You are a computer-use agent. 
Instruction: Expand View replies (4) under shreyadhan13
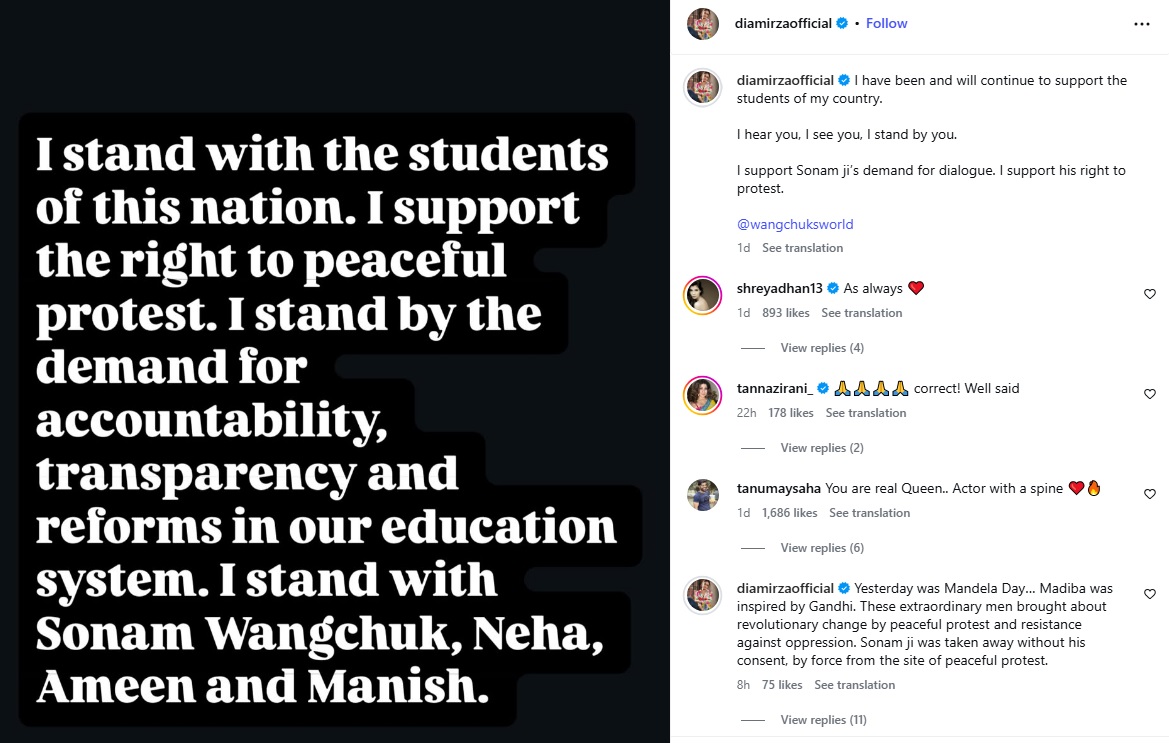click(822, 348)
